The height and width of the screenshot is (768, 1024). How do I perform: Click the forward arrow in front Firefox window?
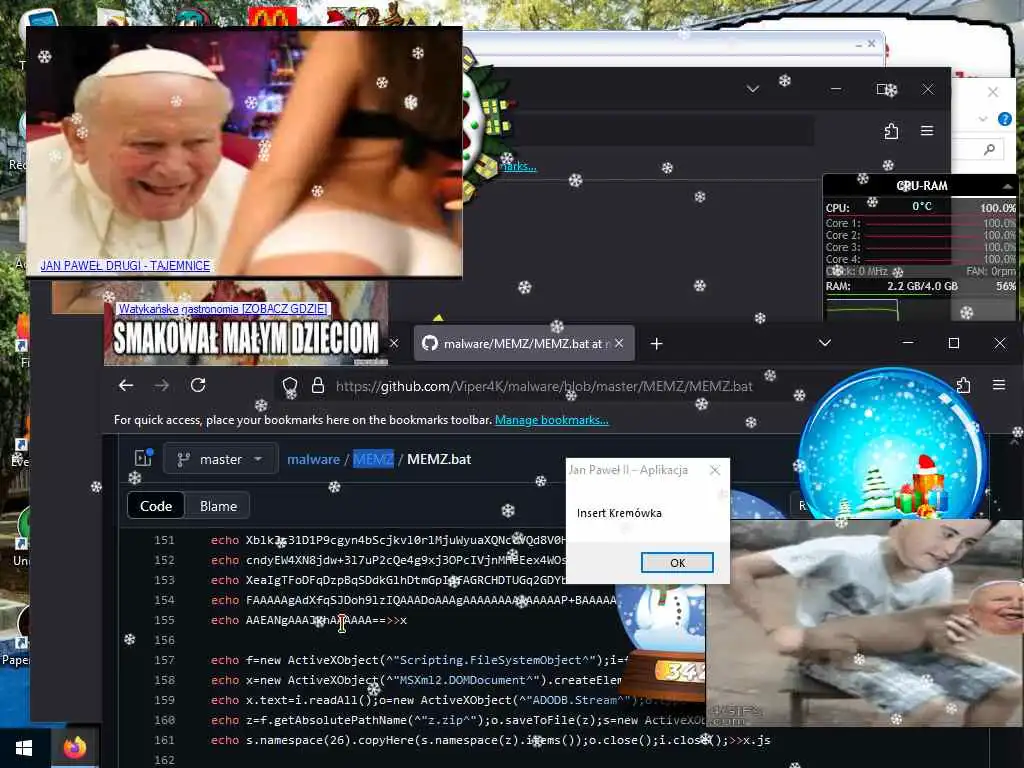[x=162, y=385]
